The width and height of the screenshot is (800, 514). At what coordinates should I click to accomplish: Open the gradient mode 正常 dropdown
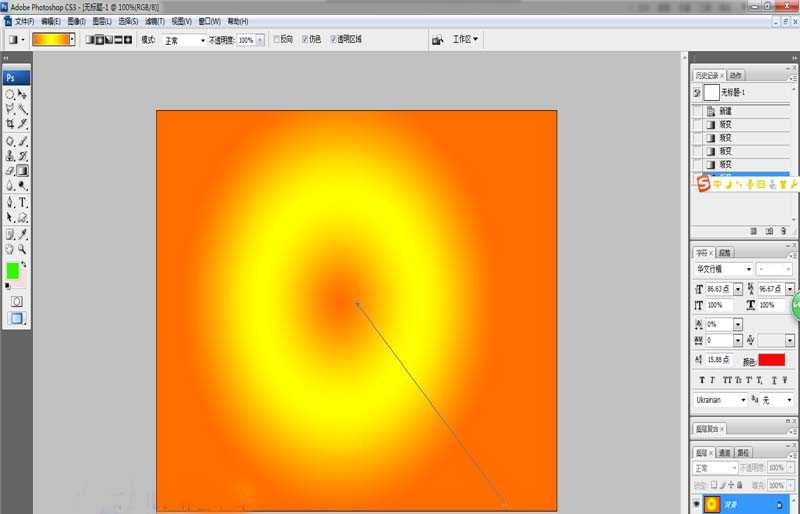(x=184, y=40)
